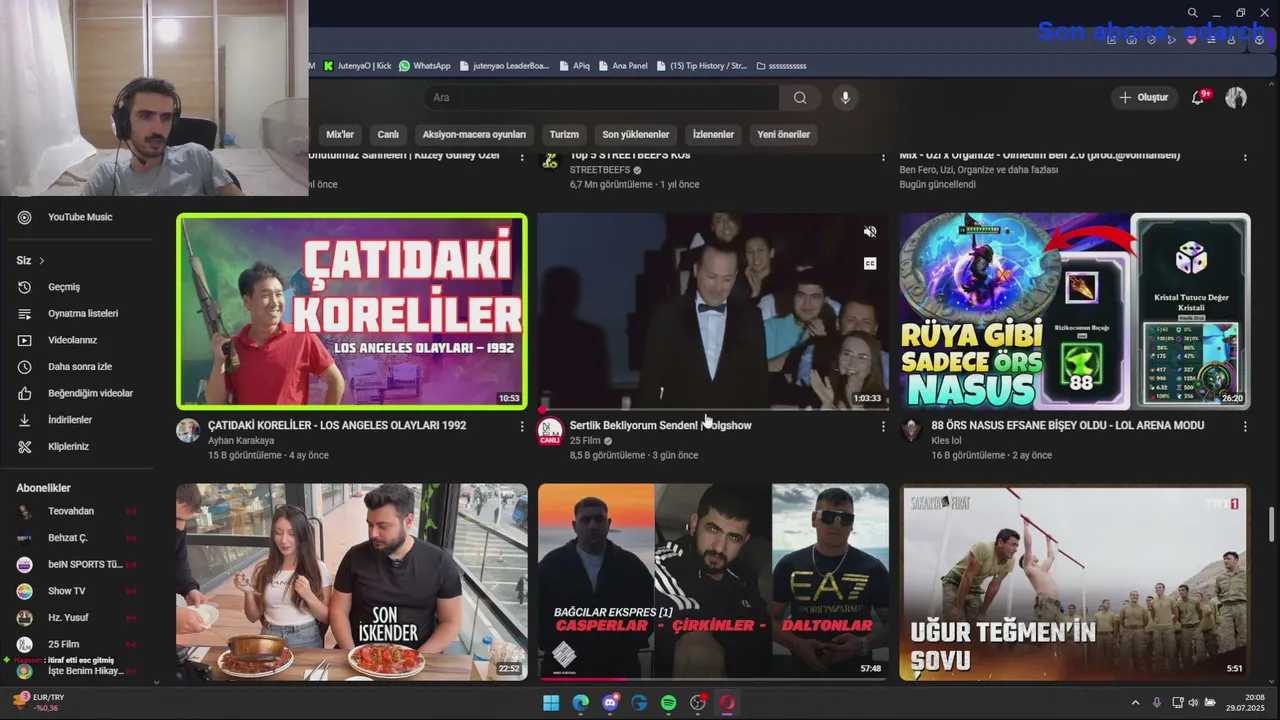Viewport: 1280px width, 720px height.
Task: Click the Oluştur create button
Action: [x=1143, y=97]
